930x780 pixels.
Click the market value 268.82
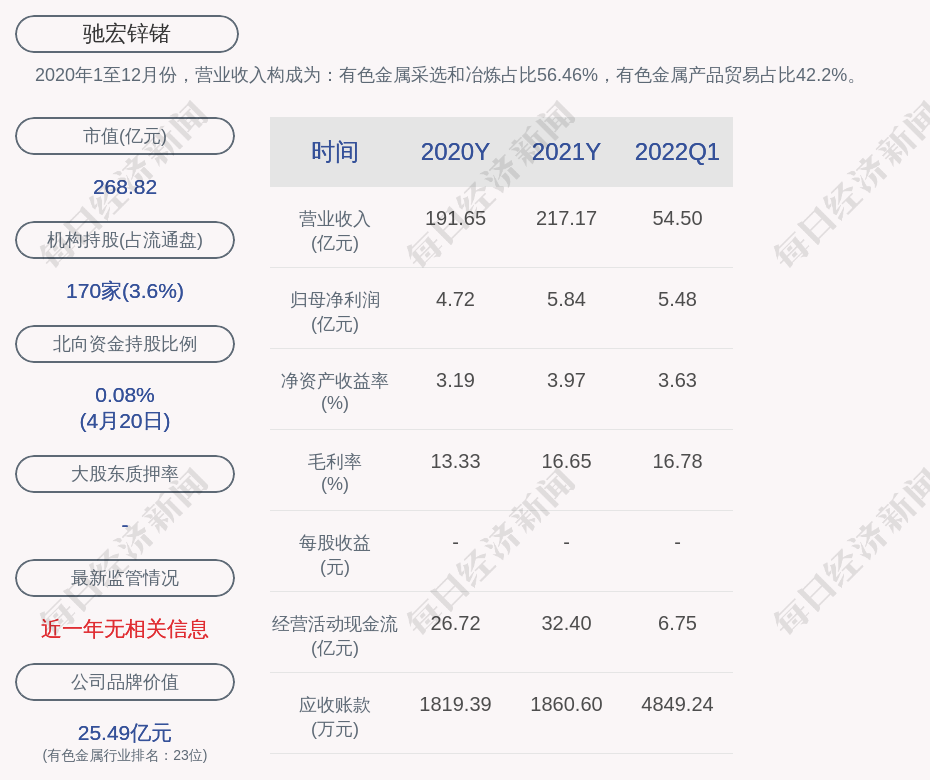[x=125, y=187]
